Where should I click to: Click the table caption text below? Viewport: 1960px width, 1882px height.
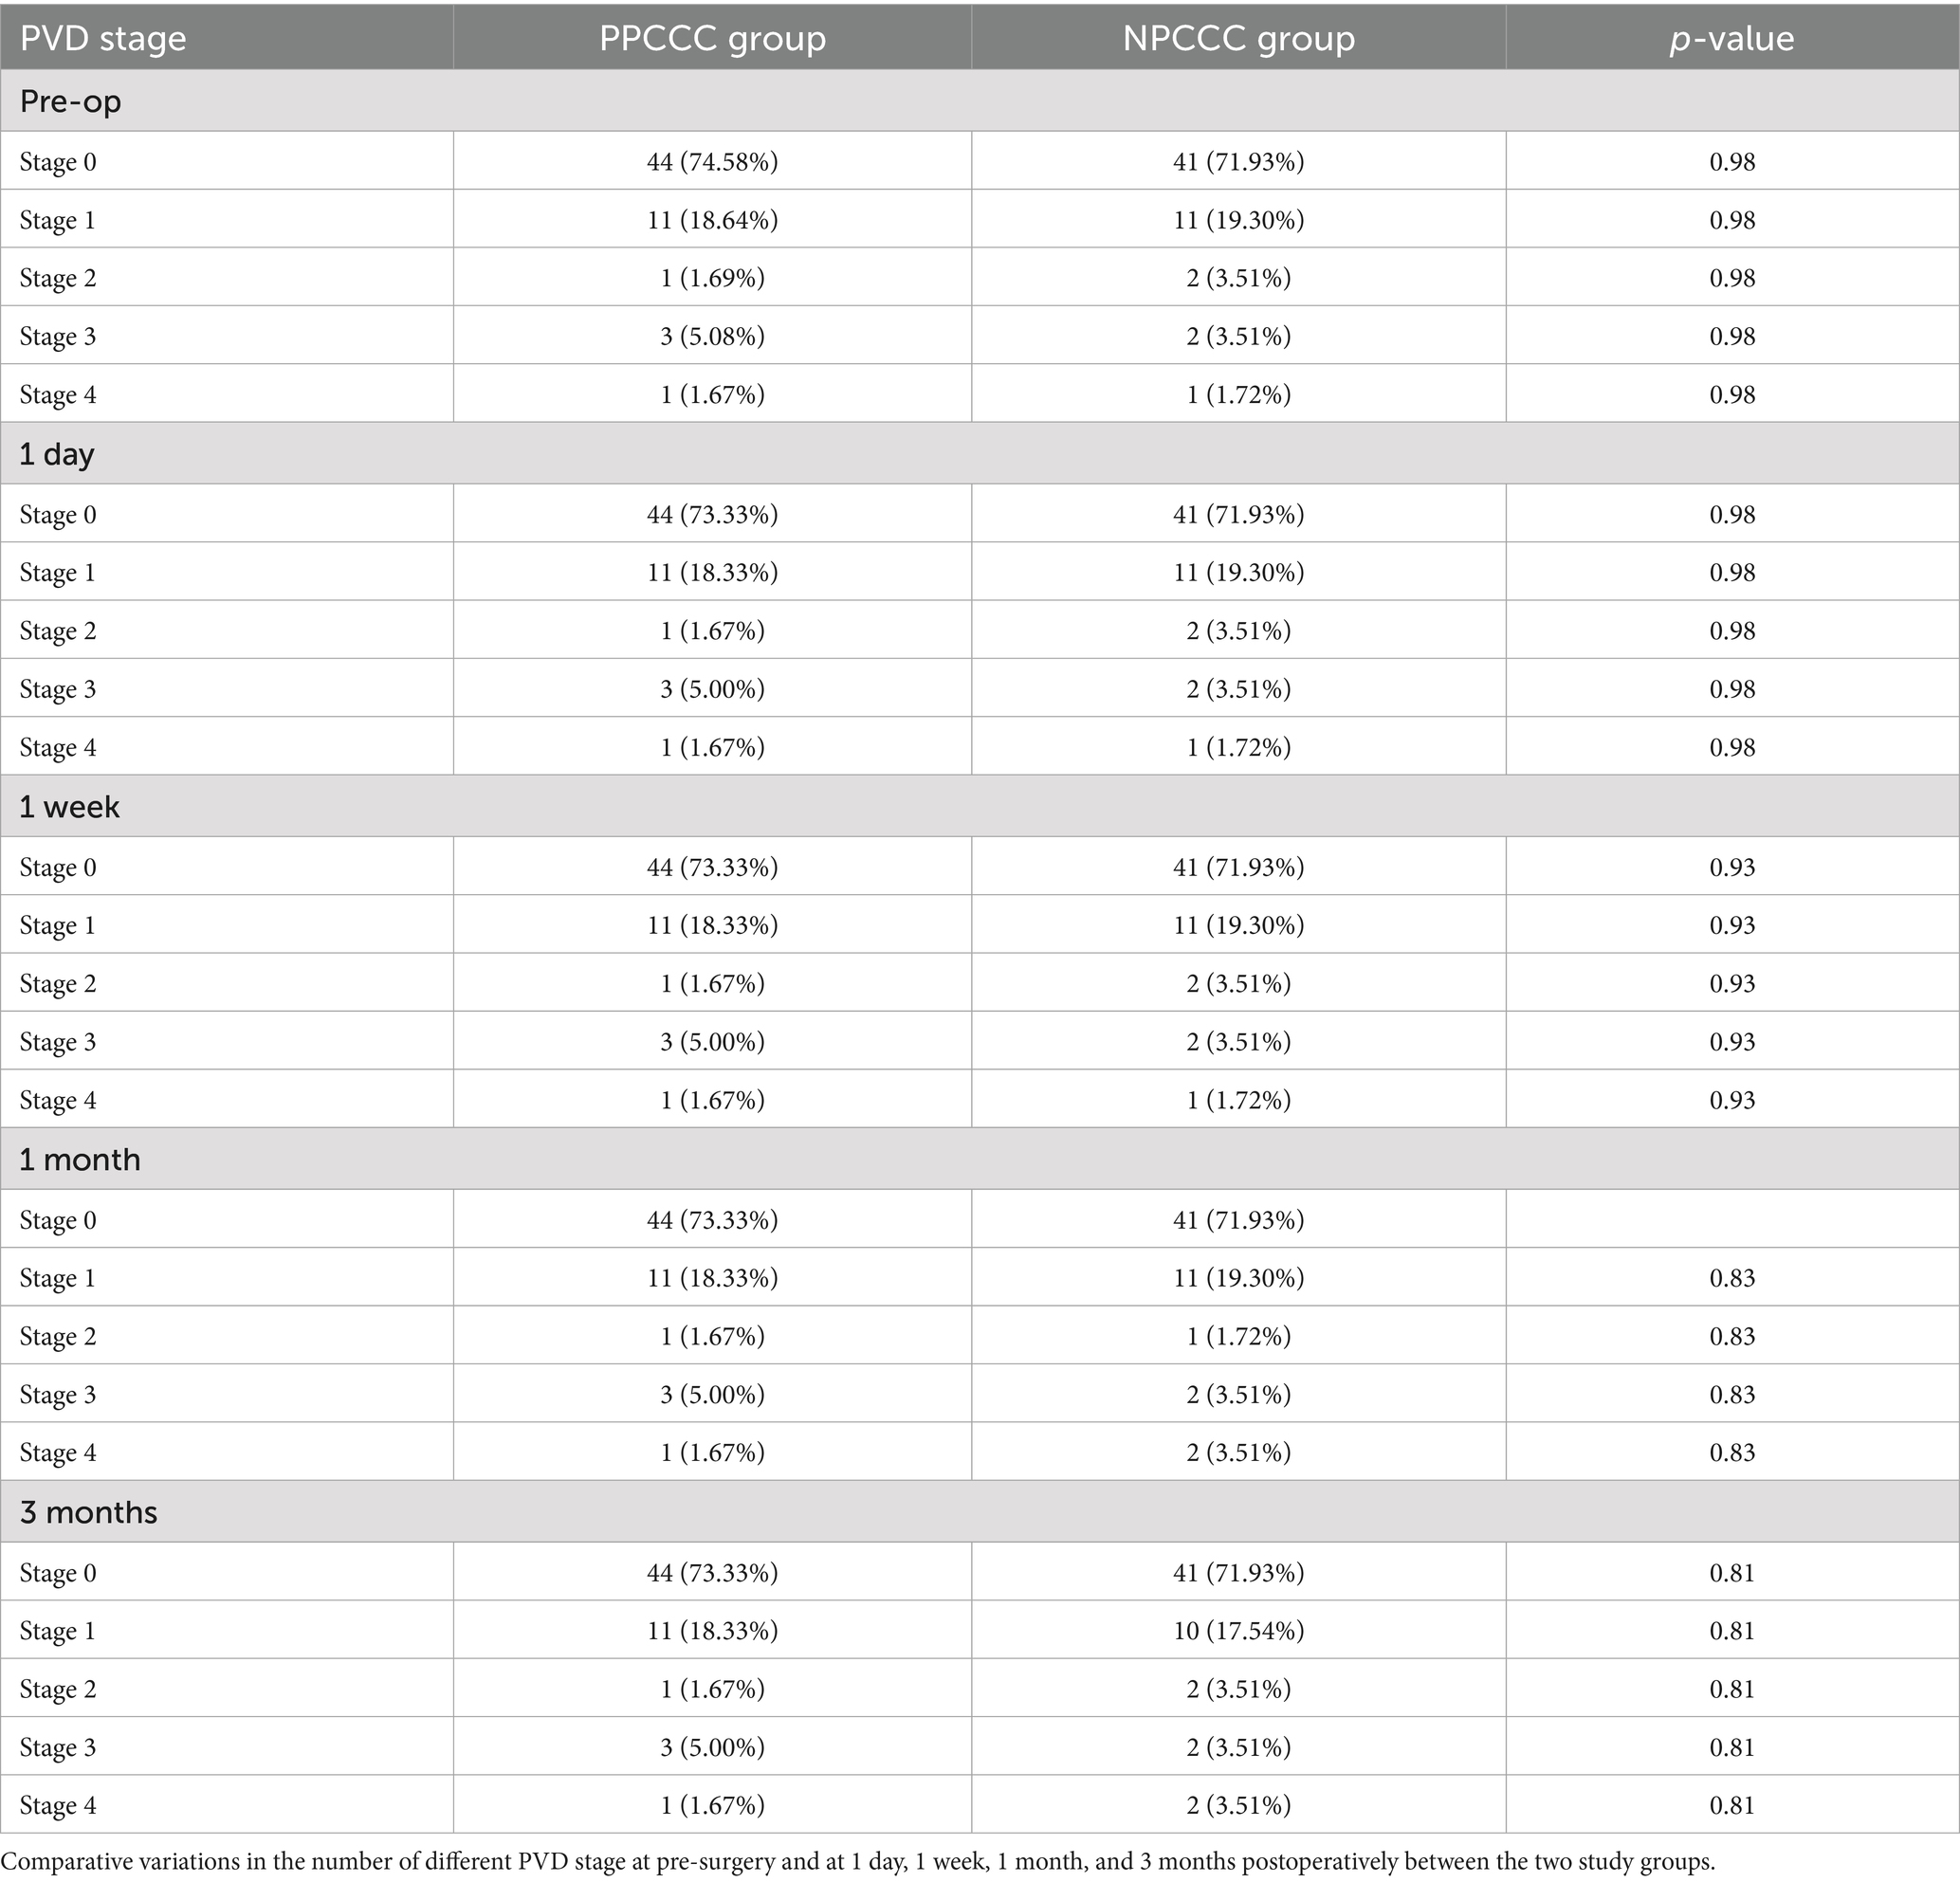858,1862
